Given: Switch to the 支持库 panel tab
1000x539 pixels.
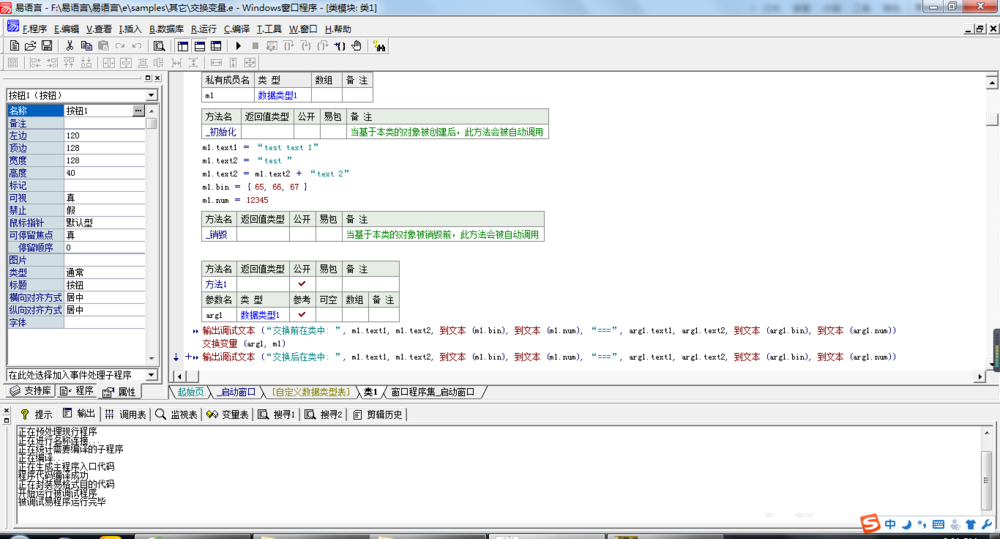Looking at the screenshot, I should 31,391.
